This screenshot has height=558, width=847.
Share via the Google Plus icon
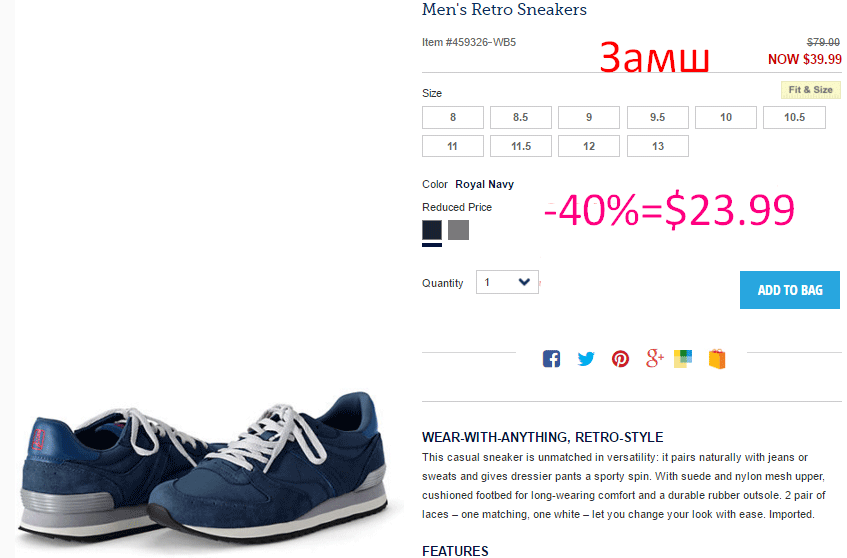pyautogui.click(x=655, y=358)
